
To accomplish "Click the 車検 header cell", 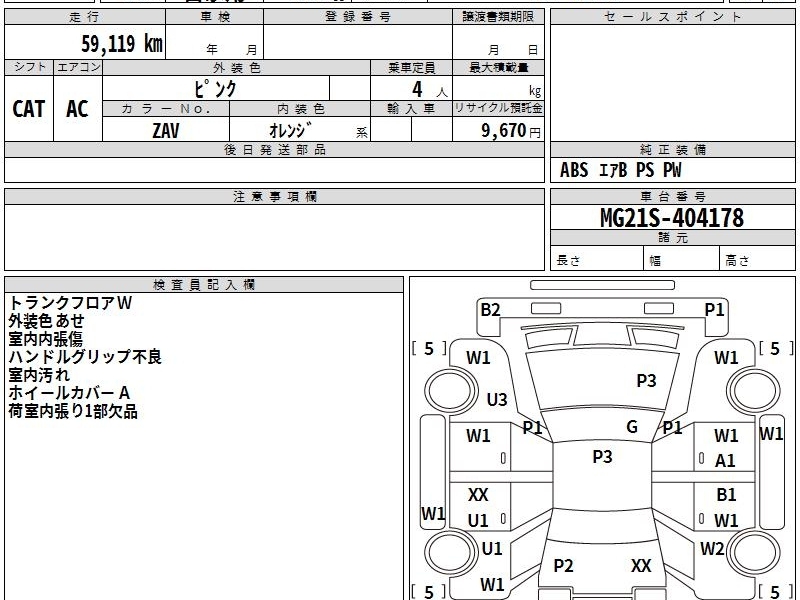I will [x=215, y=17].
